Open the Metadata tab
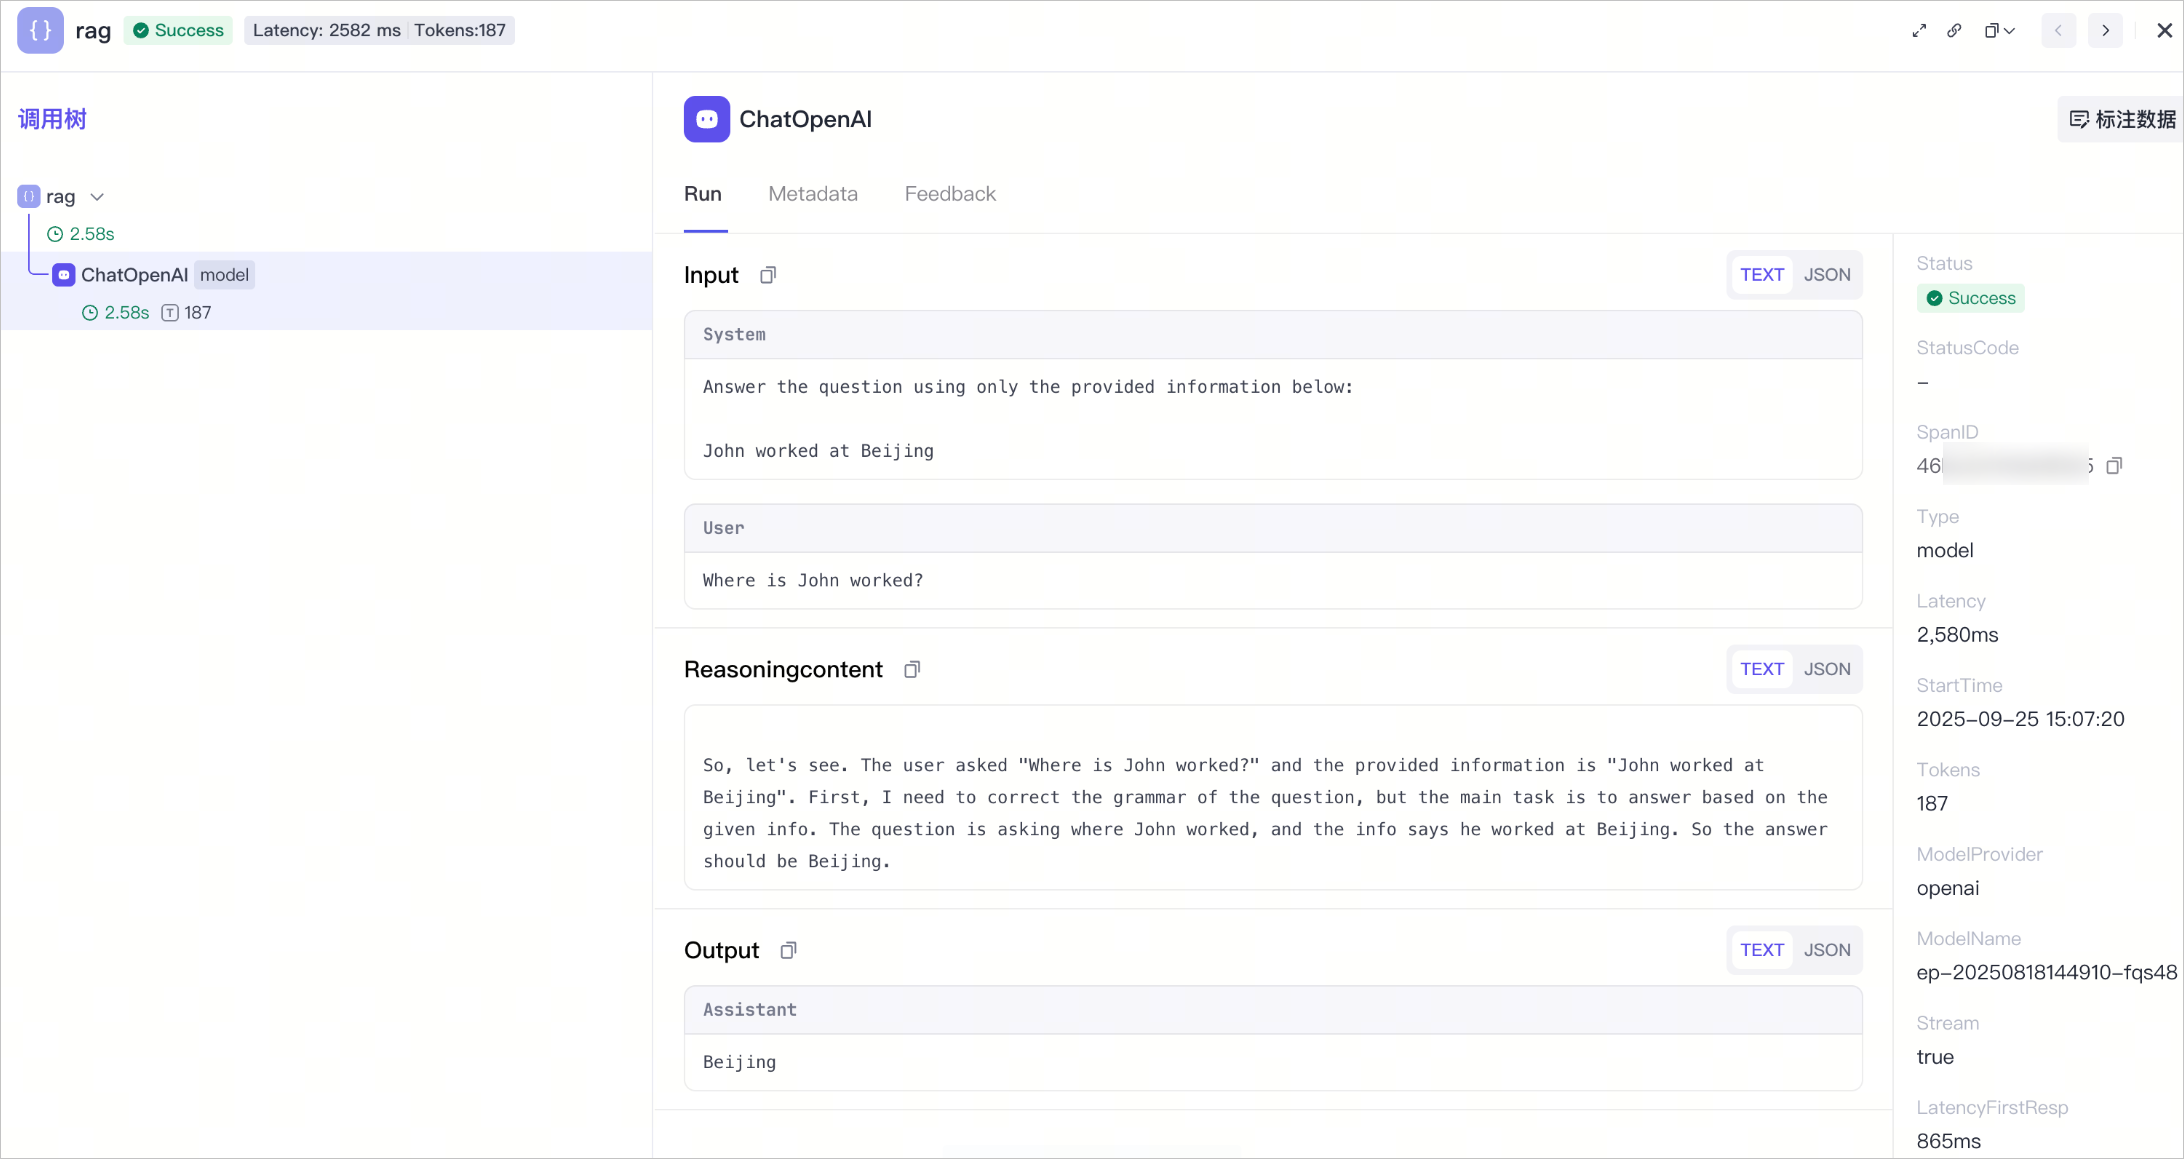 (x=813, y=194)
